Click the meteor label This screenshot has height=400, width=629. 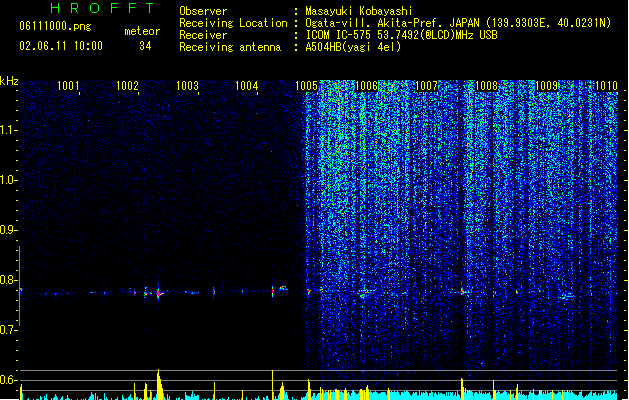[x=142, y=31]
